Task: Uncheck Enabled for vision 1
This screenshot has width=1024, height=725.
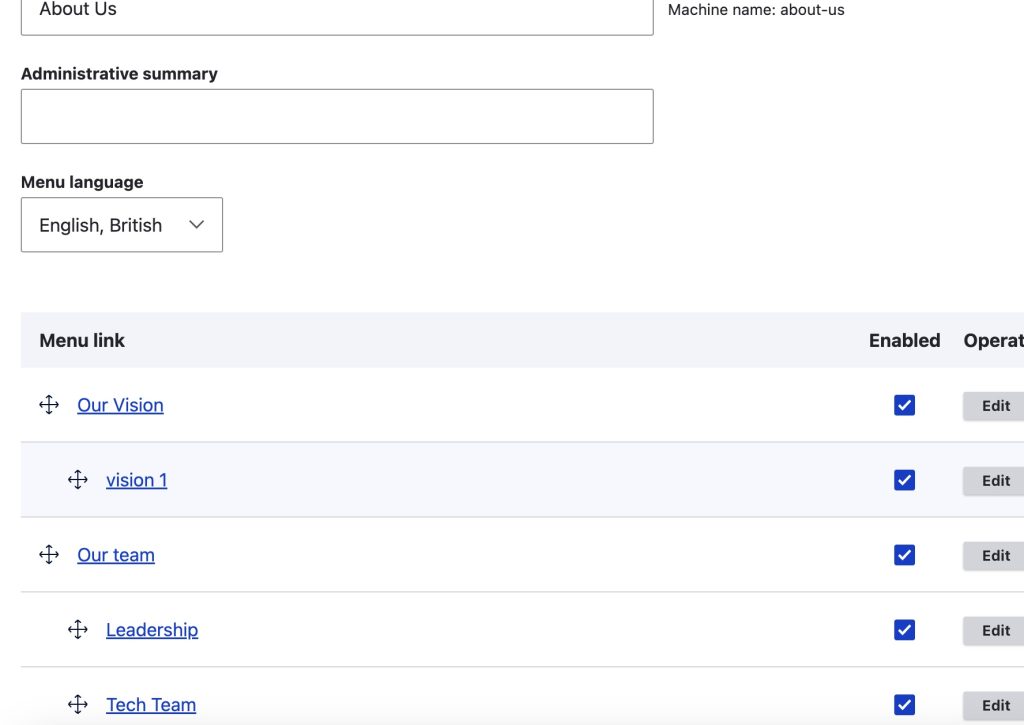Action: [x=904, y=480]
